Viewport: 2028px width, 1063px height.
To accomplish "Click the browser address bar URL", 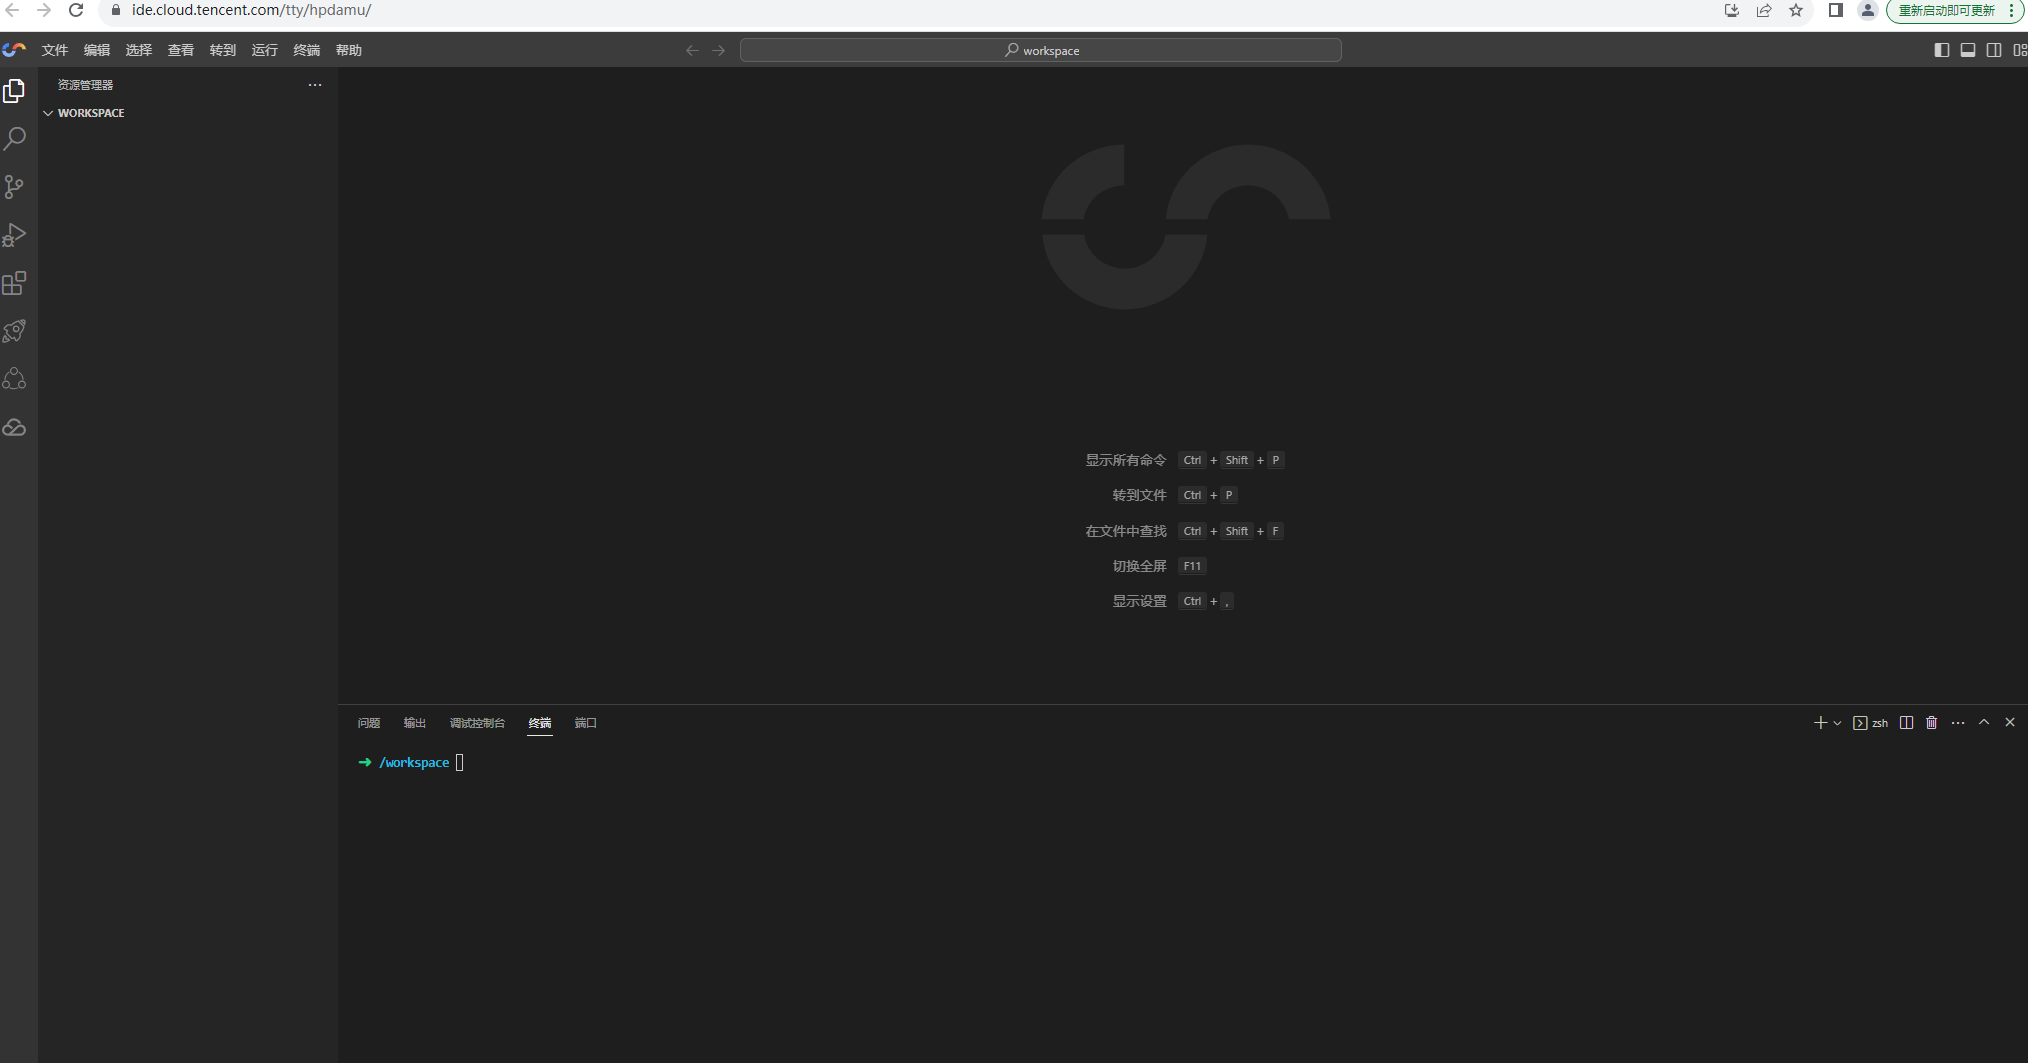I will coord(251,10).
